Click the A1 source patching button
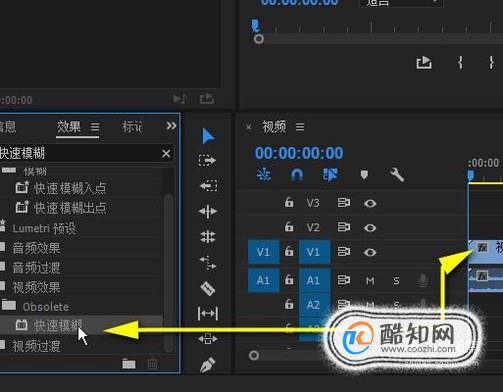Viewport: 503px width, 392px height. pyautogui.click(x=263, y=280)
